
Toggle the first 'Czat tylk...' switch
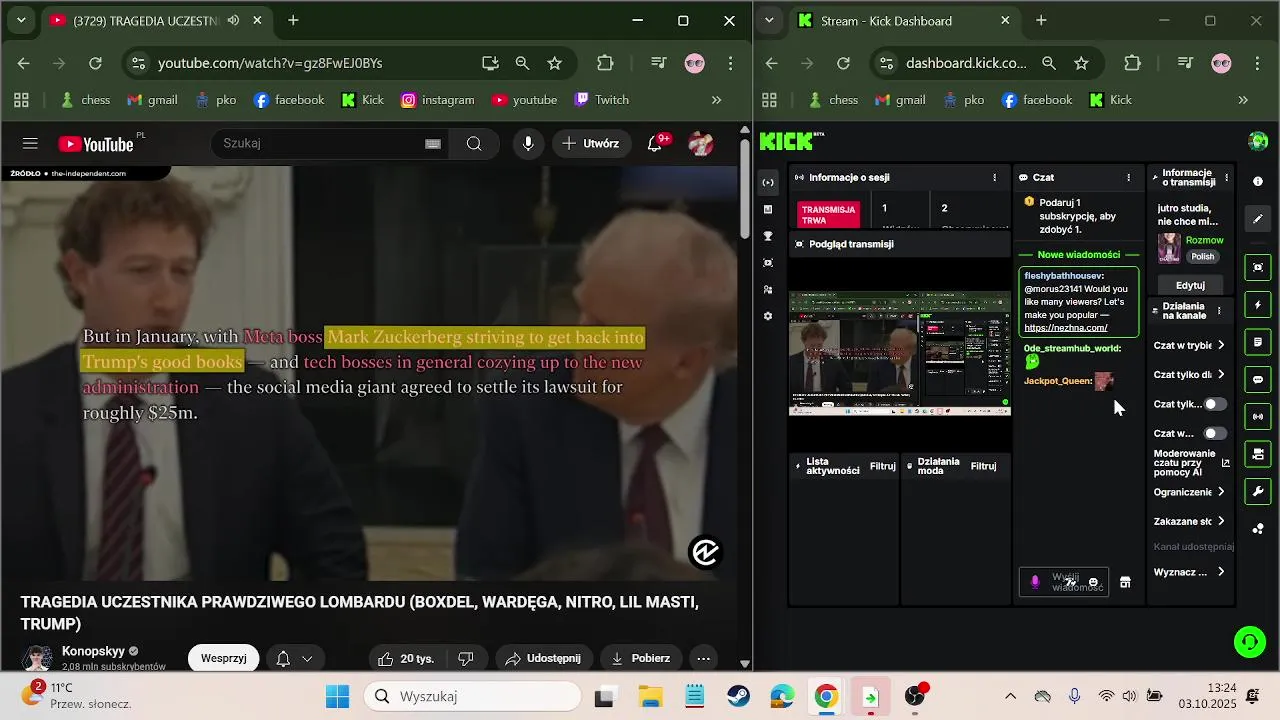[1214, 404]
